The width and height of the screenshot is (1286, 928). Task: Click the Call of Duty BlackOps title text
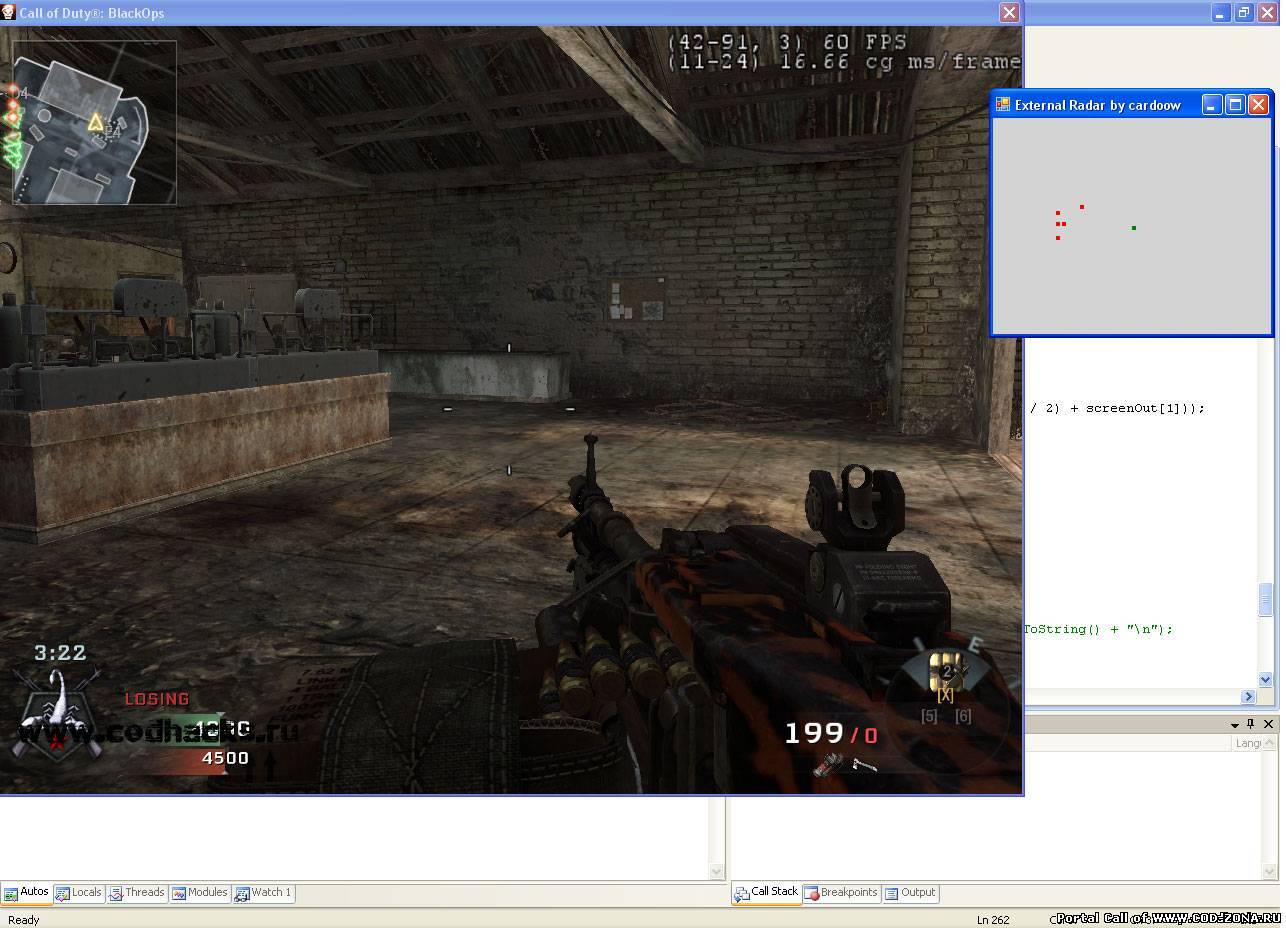pos(91,13)
